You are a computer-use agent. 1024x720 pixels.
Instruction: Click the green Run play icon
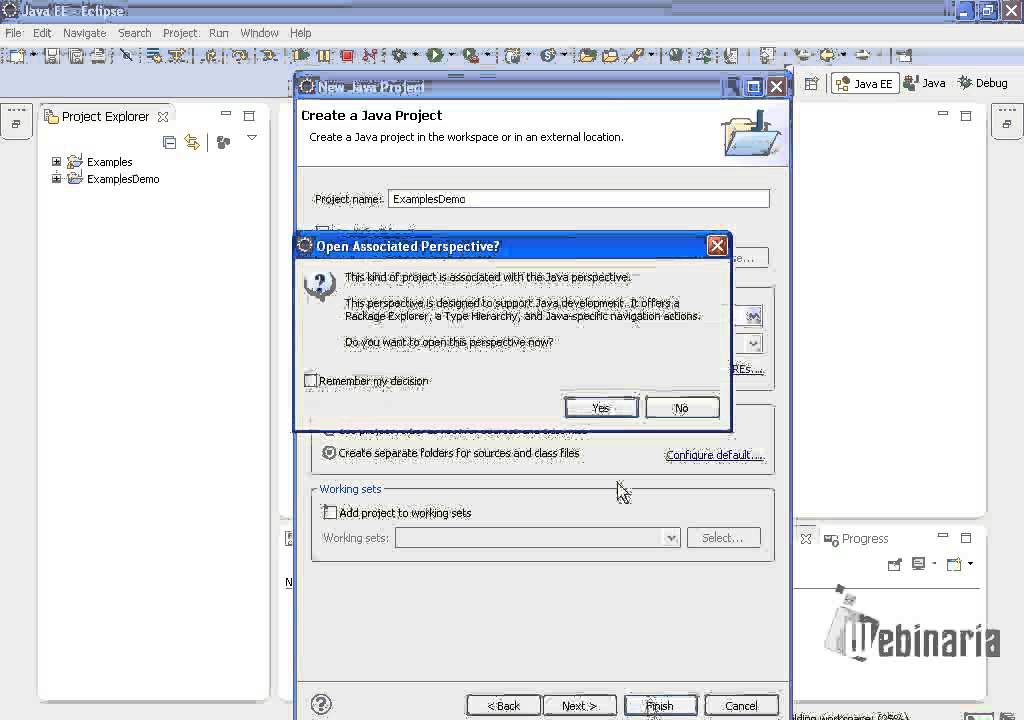pyautogui.click(x=434, y=56)
